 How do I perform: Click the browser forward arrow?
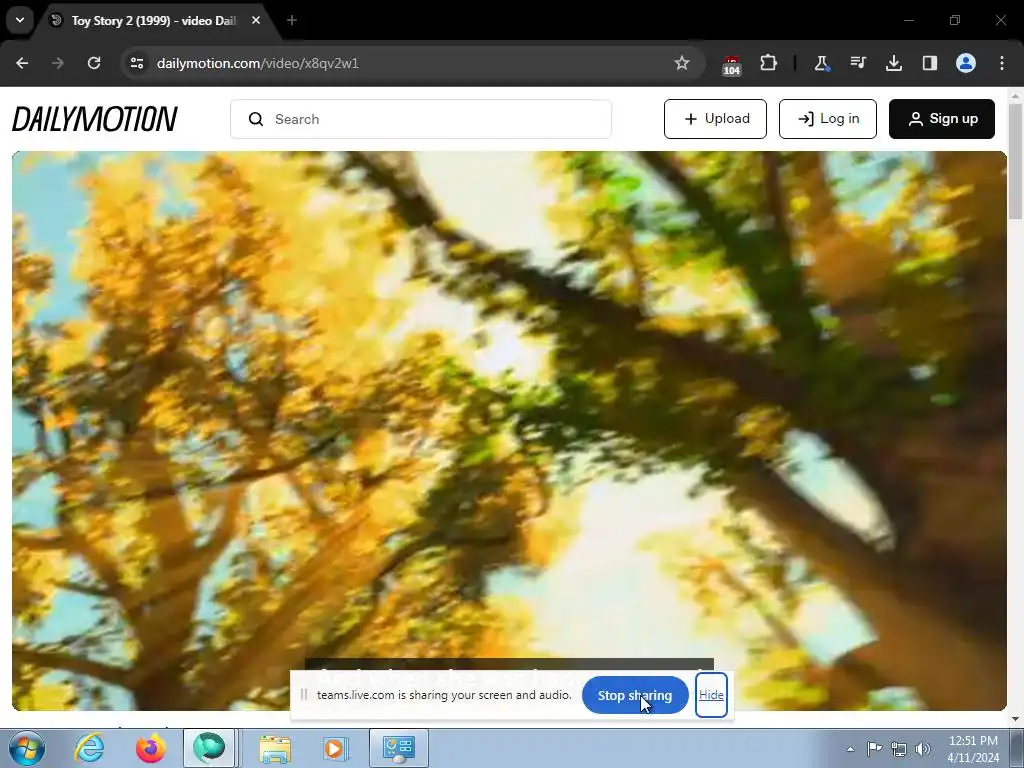[58, 63]
